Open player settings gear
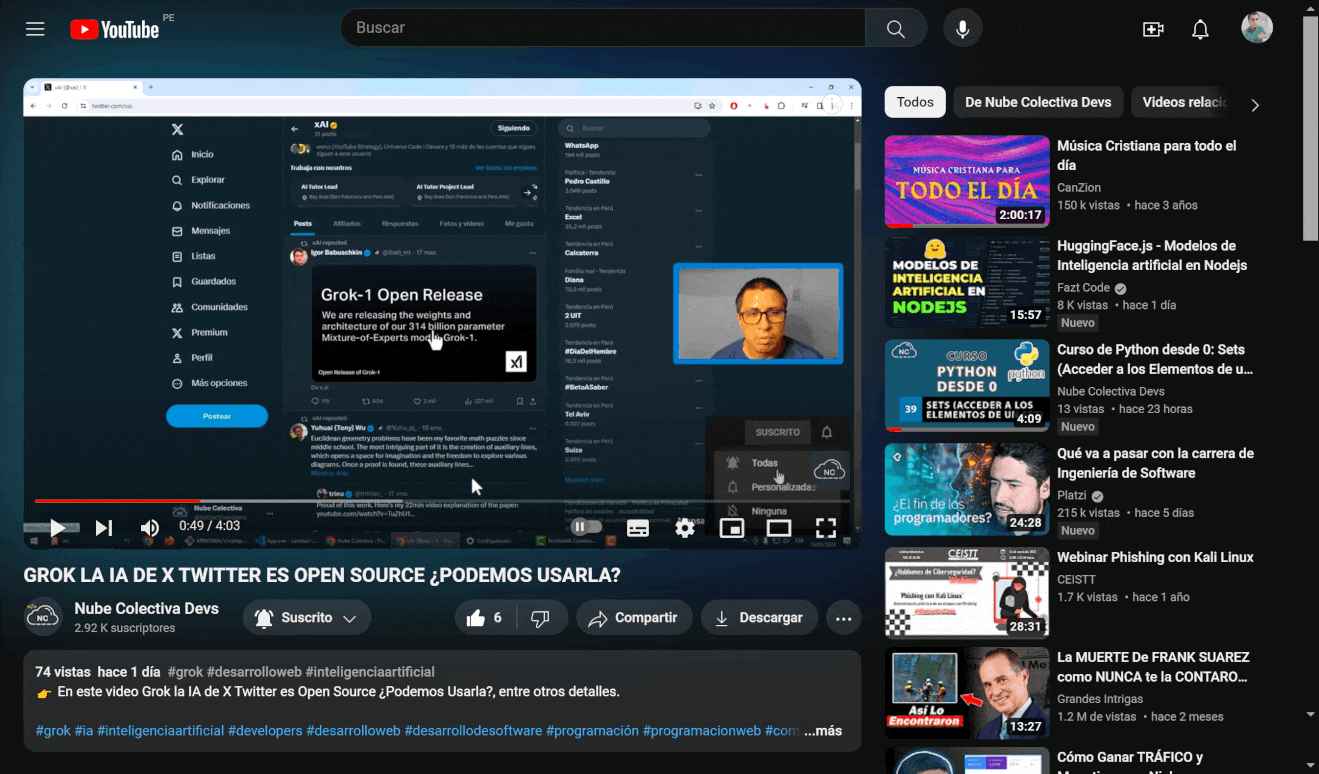The width and height of the screenshot is (1319, 774). (x=685, y=527)
